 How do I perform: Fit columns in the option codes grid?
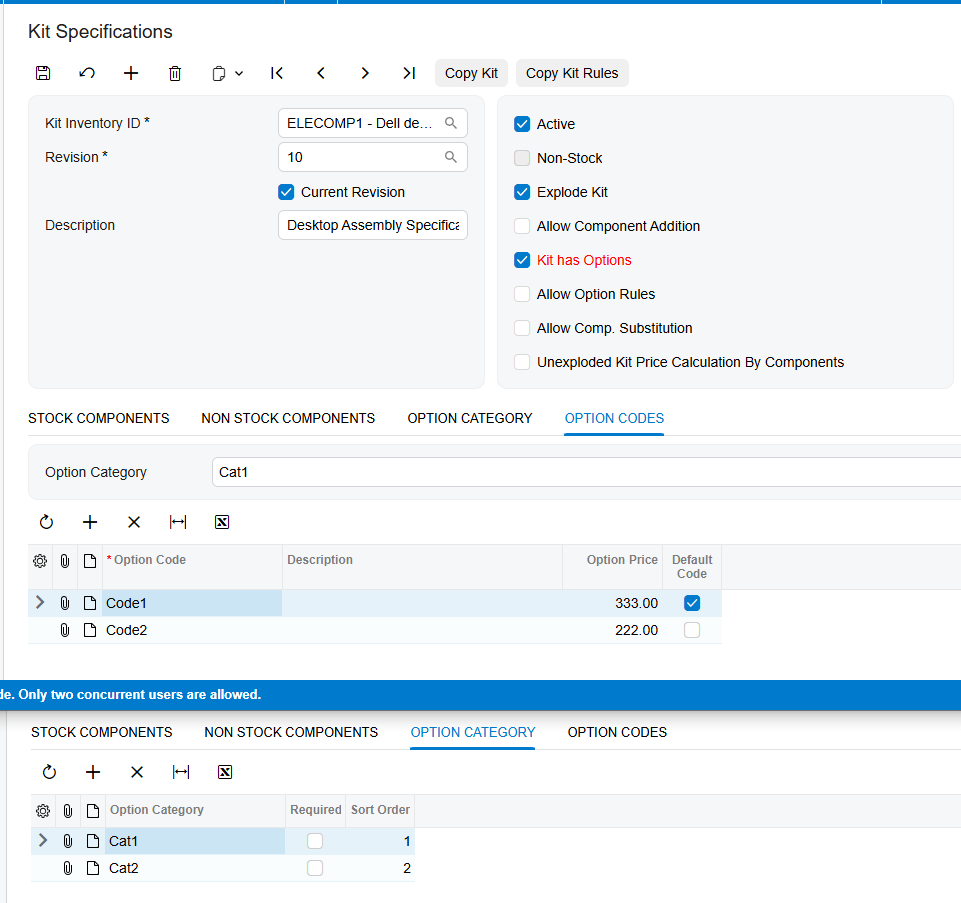pyautogui.click(x=178, y=522)
